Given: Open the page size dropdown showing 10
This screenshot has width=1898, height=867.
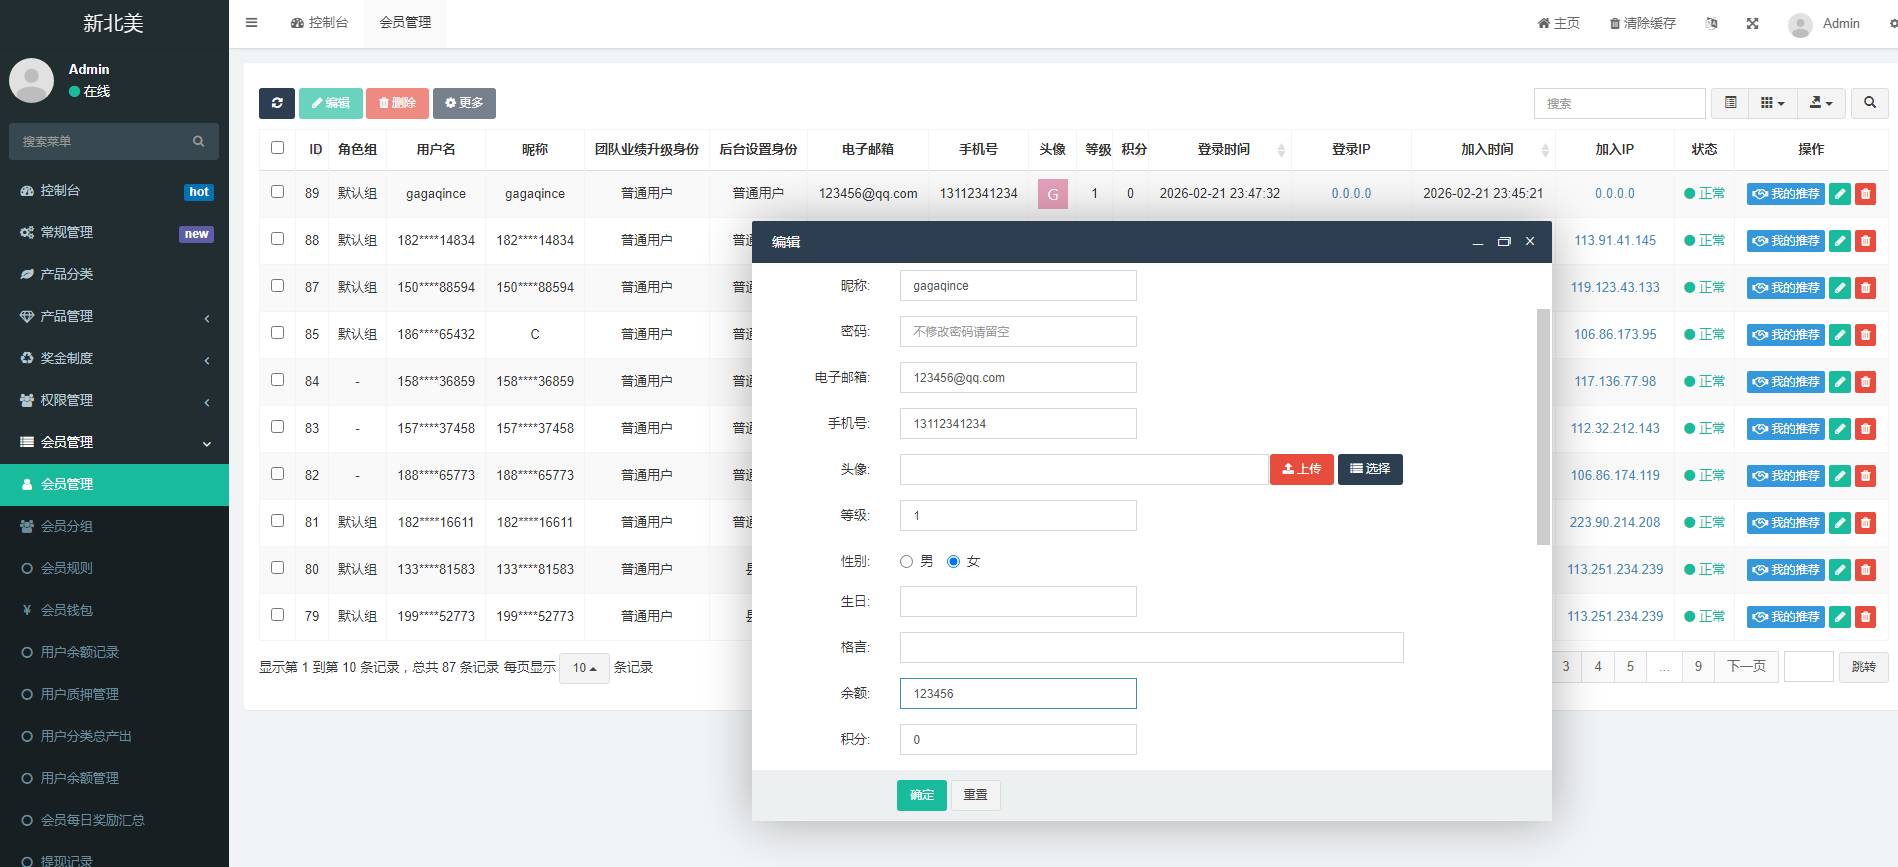Looking at the screenshot, I should click(x=584, y=668).
